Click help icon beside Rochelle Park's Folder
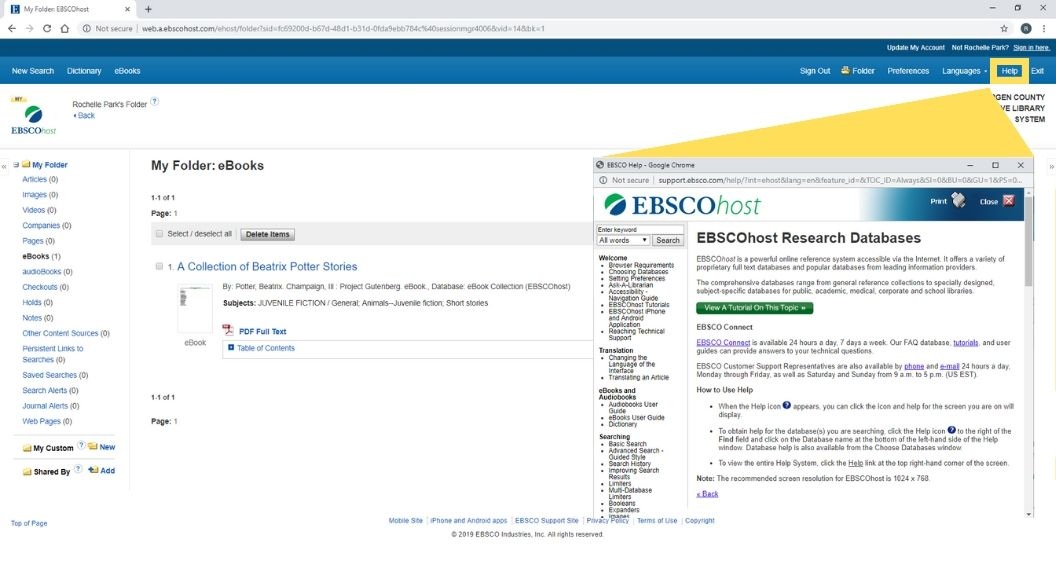The height and width of the screenshot is (568, 1056). click(x=154, y=102)
